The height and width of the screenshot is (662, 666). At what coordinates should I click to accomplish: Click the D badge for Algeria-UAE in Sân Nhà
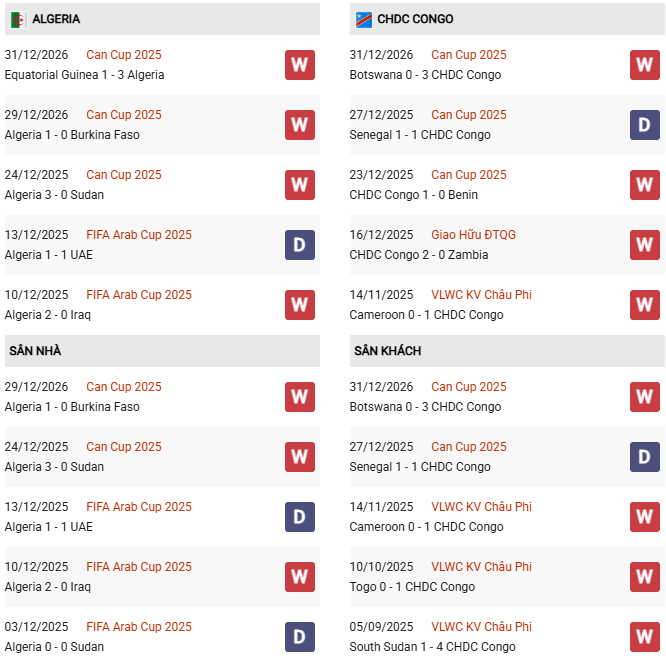point(299,517)
